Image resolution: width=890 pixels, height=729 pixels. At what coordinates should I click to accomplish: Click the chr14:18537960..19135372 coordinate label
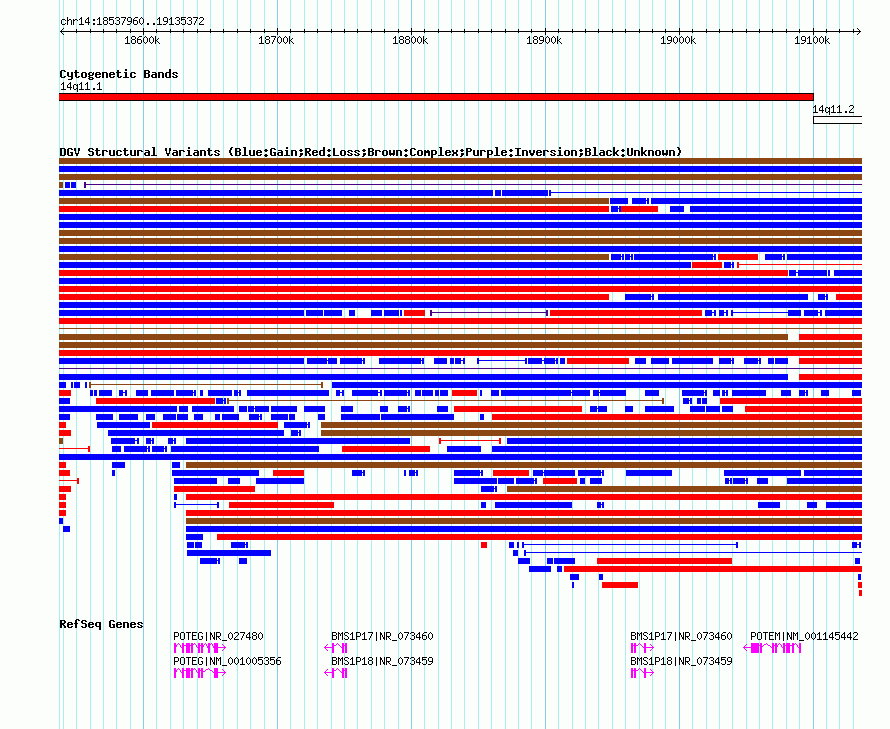[x=132, y=21]
